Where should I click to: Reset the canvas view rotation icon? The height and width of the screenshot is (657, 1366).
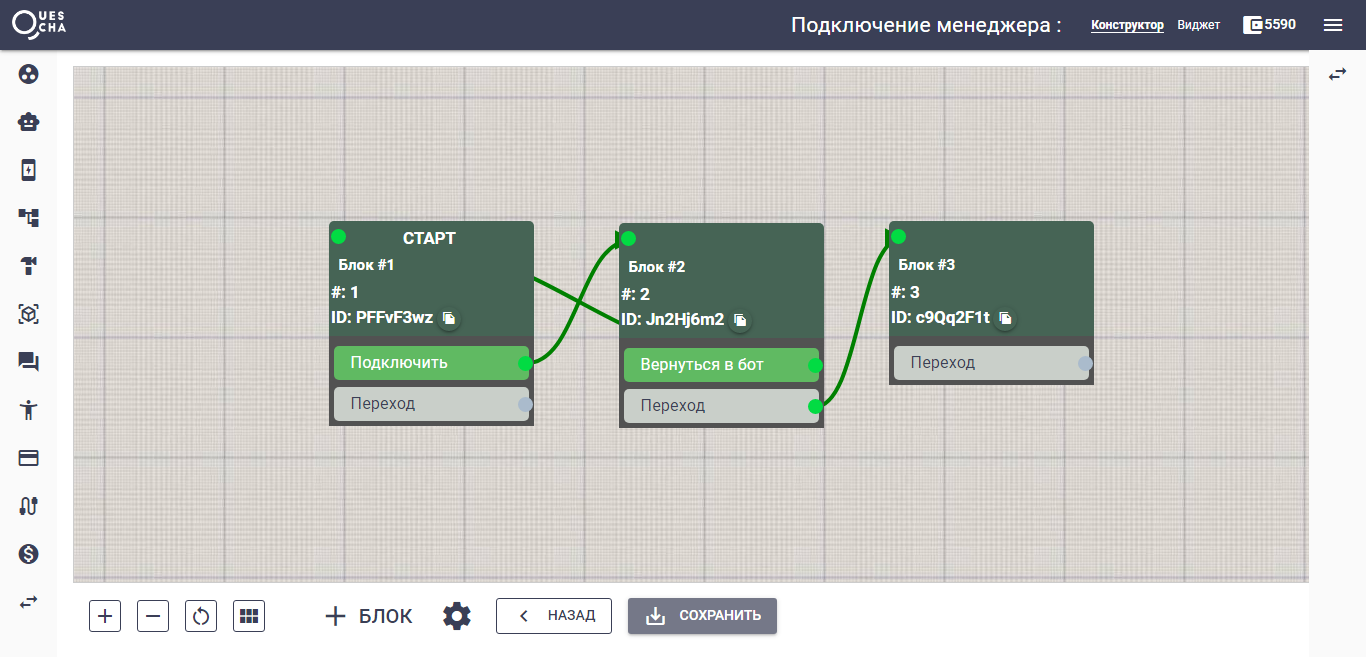(201, 616)
